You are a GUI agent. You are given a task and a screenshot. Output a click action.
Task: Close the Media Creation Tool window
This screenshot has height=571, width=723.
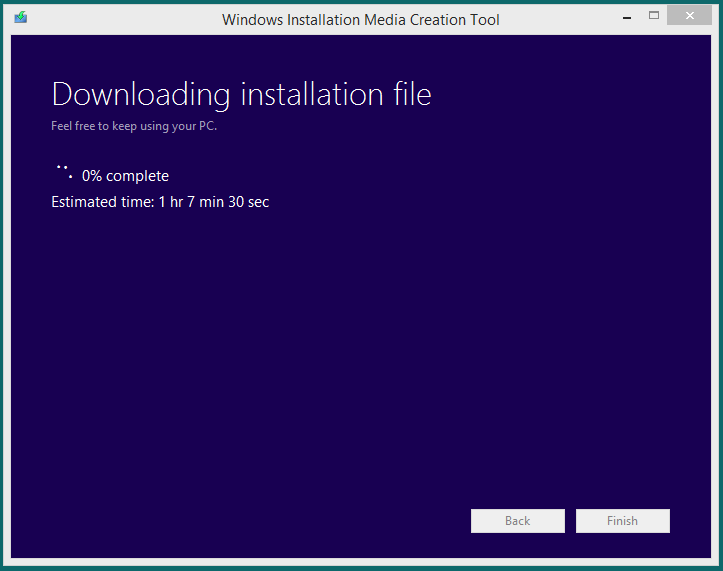[689, 16]
